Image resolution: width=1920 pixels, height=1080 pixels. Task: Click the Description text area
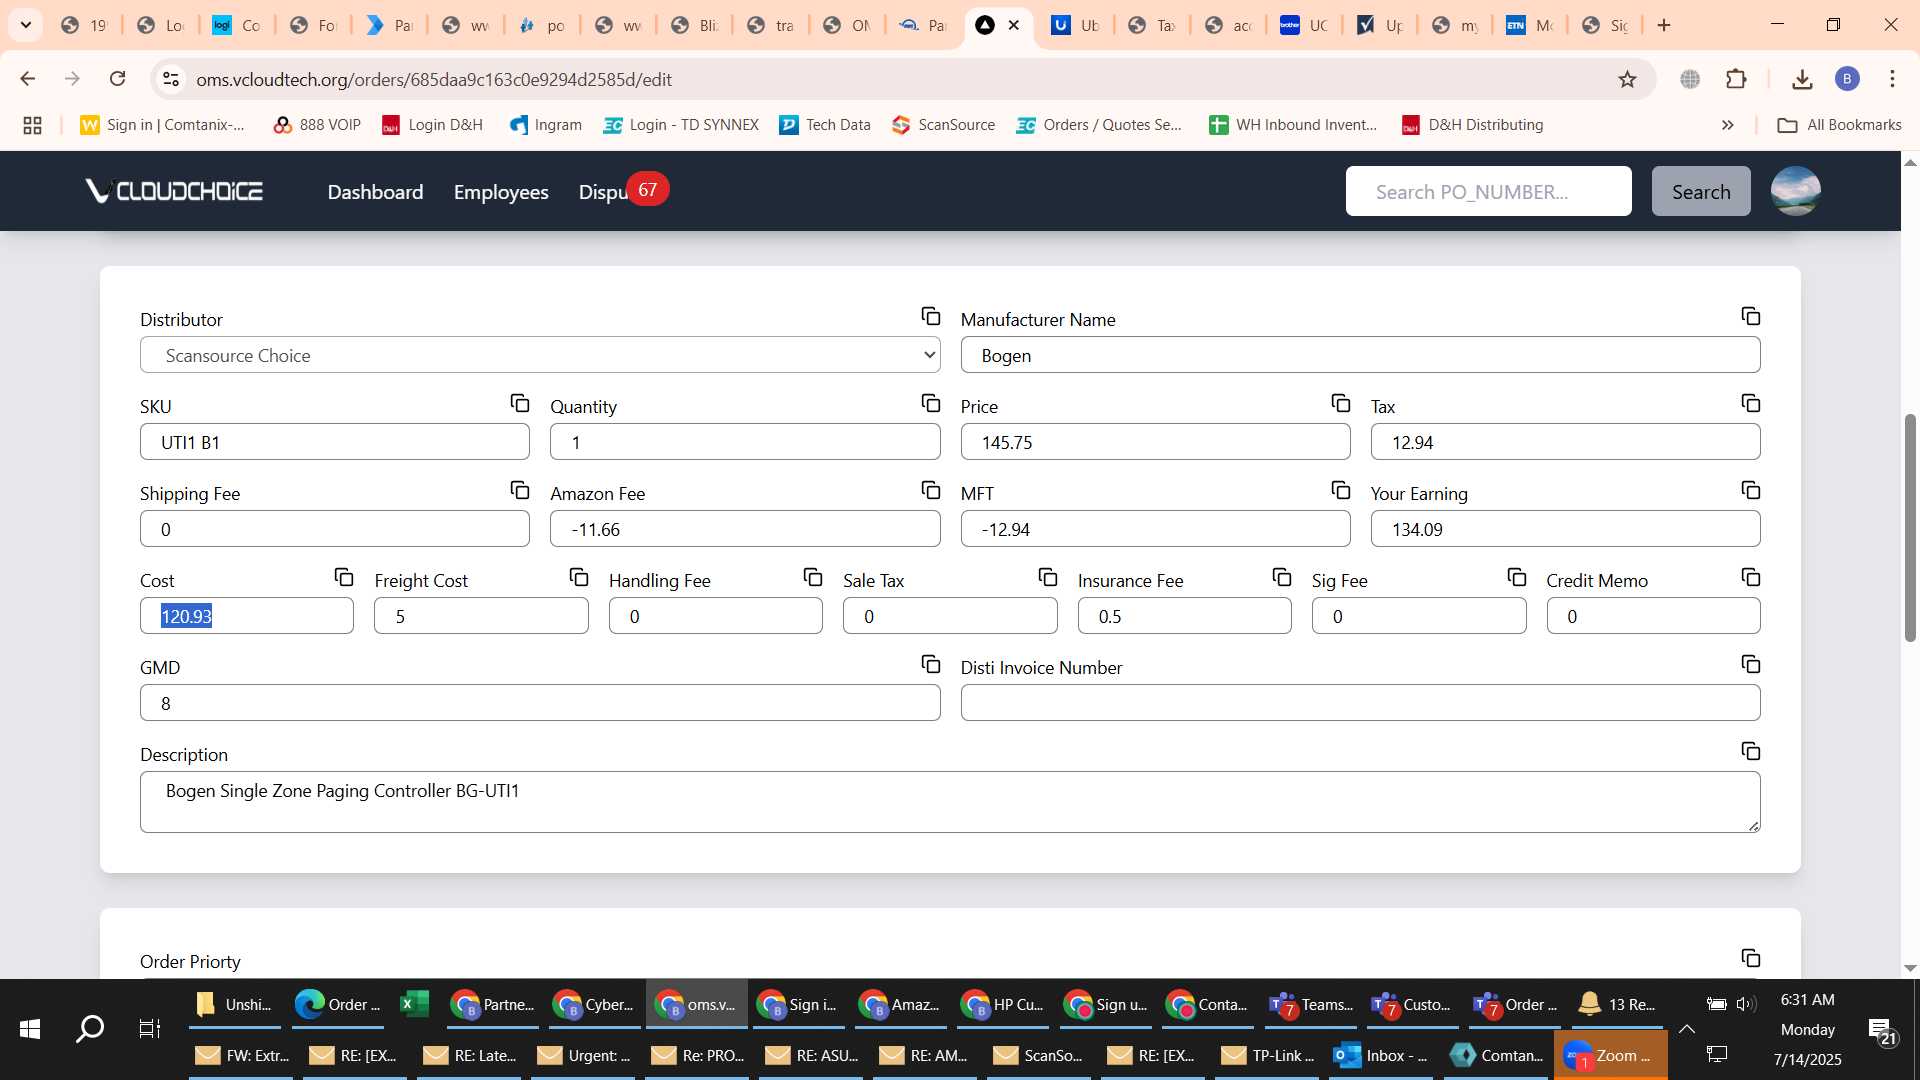point(950,802)
